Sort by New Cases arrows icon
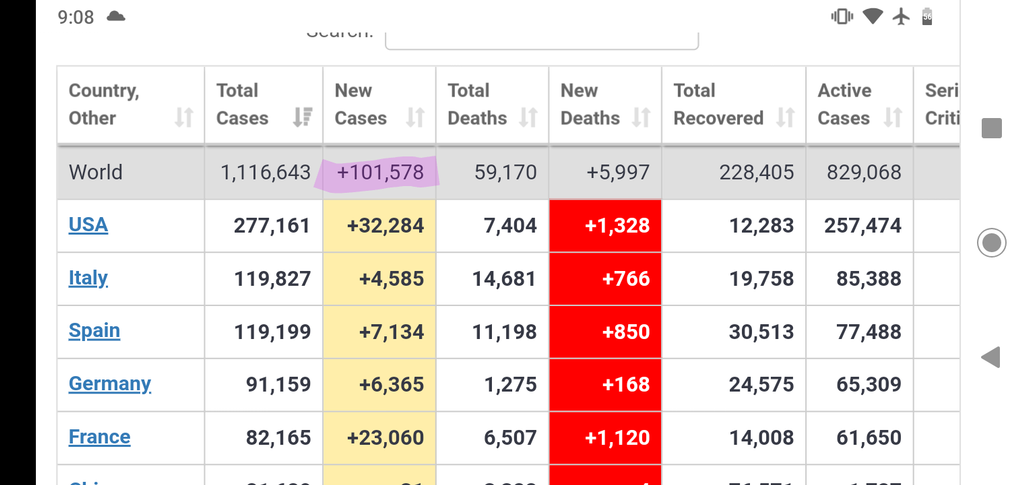 (x=415, y=117)
